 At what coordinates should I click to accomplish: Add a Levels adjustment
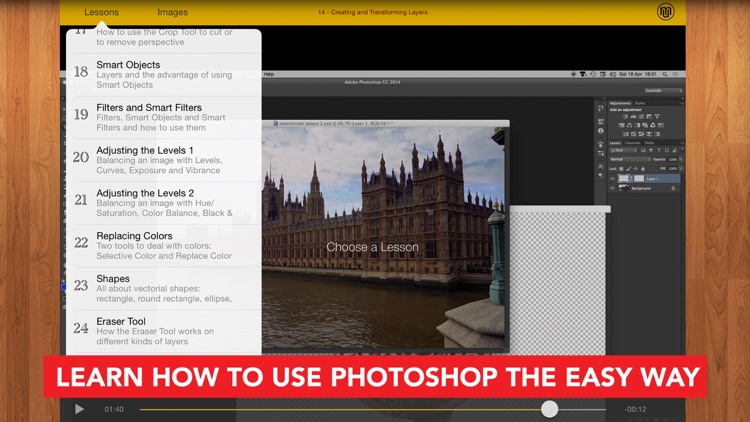click(x=633, y=117)
